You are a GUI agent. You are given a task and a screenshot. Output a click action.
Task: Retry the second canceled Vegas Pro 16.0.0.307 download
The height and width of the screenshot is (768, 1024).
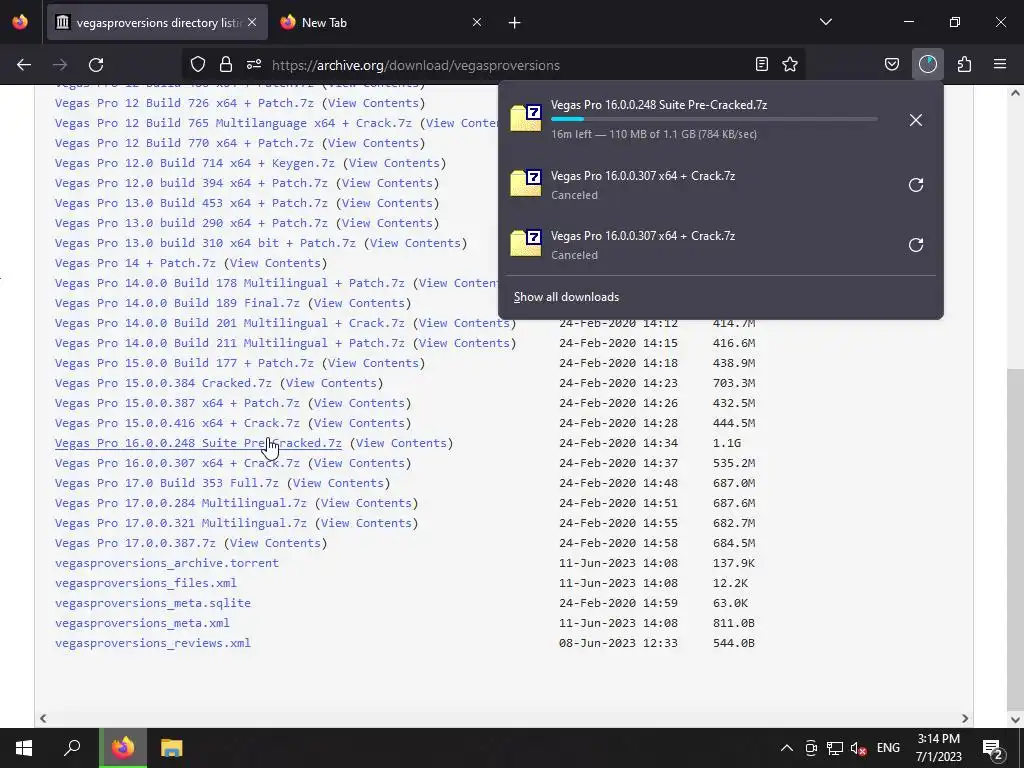[916, 245]
